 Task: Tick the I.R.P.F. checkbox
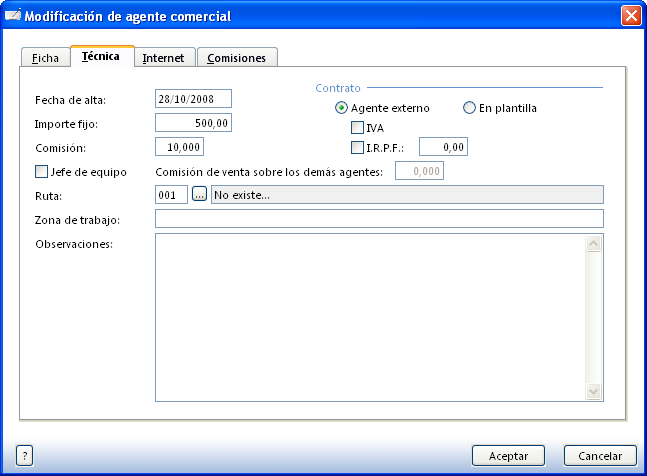pyautogui.click(x=358, y=148)
